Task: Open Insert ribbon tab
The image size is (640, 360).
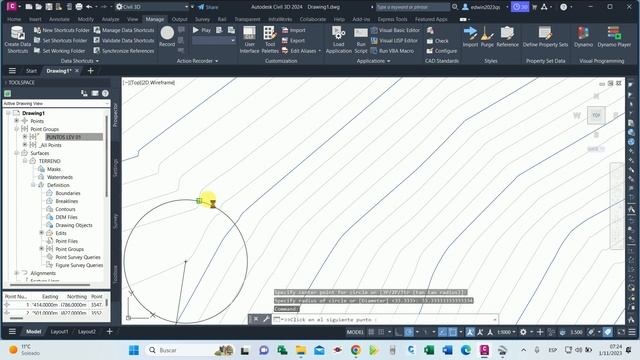Action: 35,19
